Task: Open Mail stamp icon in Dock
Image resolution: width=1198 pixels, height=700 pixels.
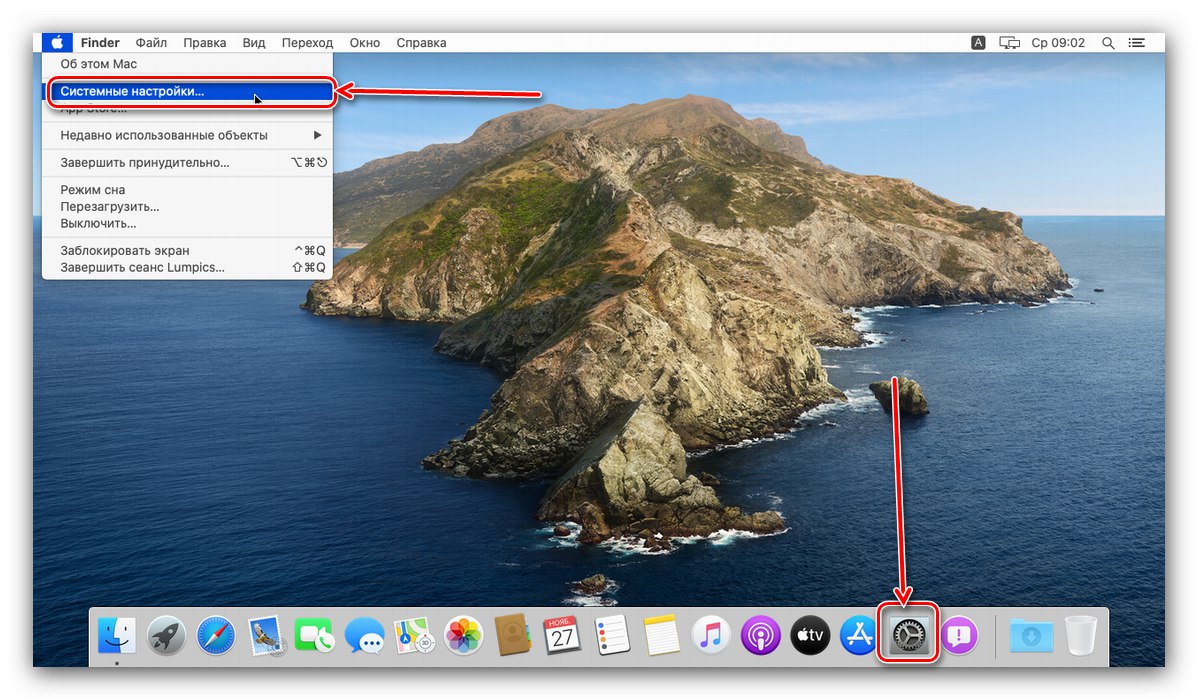Action: (266, 635)
